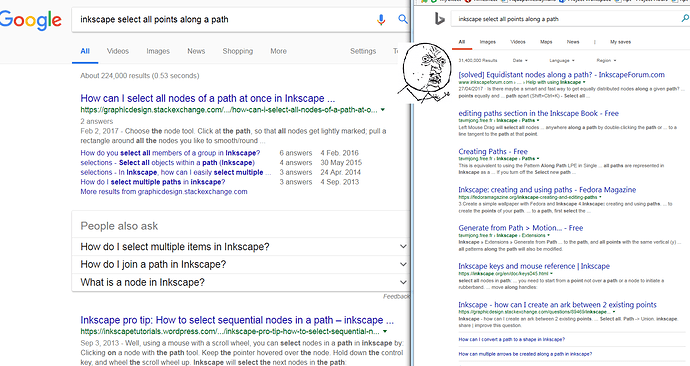Open the Bing Date filter dropdown

(520, 60)
